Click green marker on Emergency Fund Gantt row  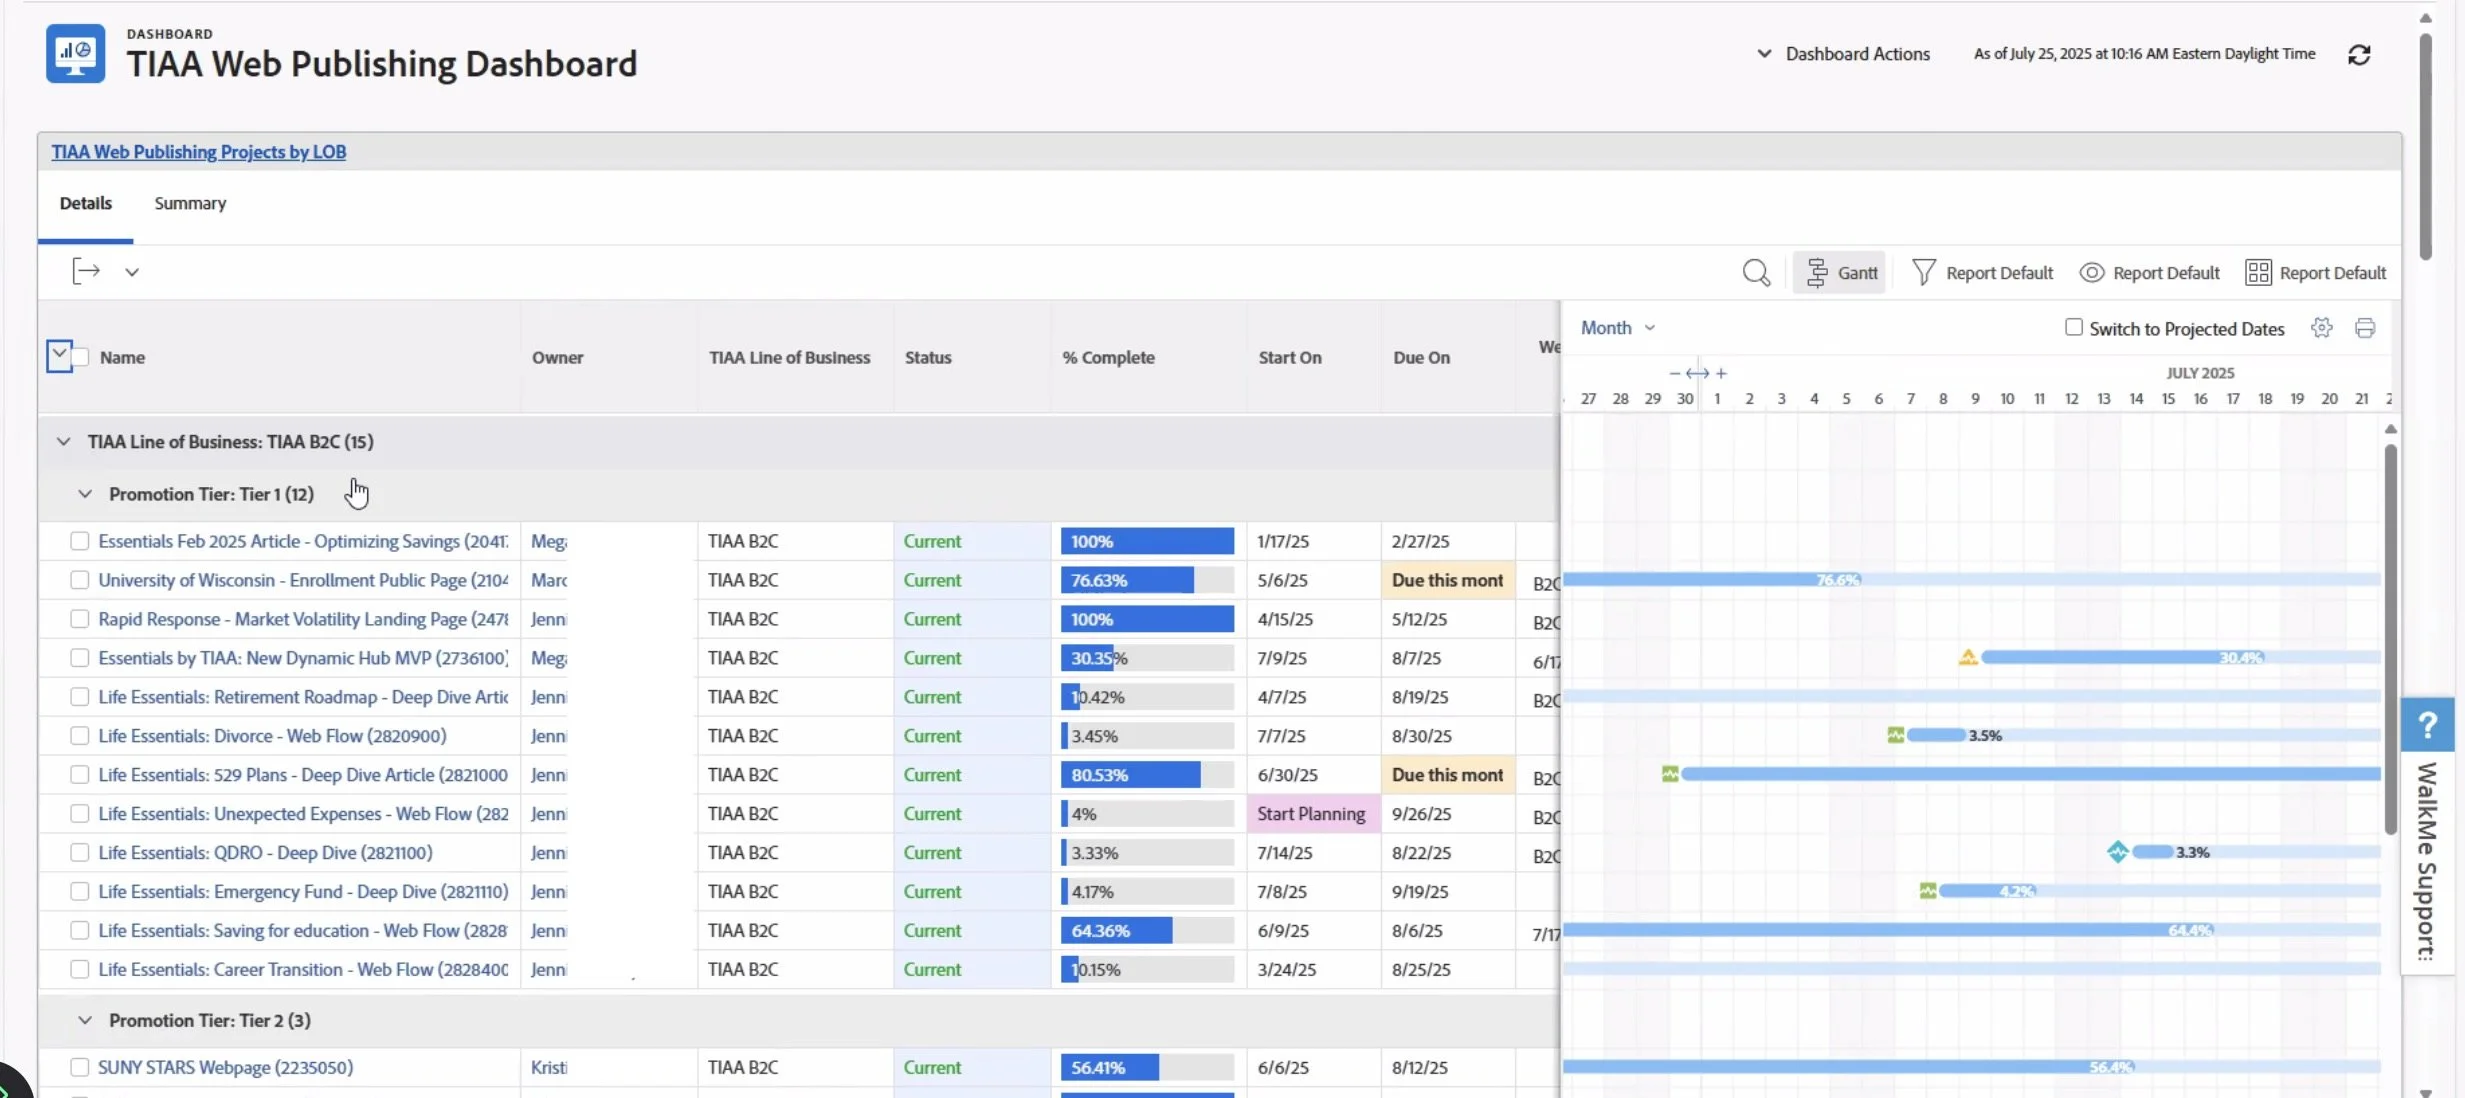tap(1928, 891)
